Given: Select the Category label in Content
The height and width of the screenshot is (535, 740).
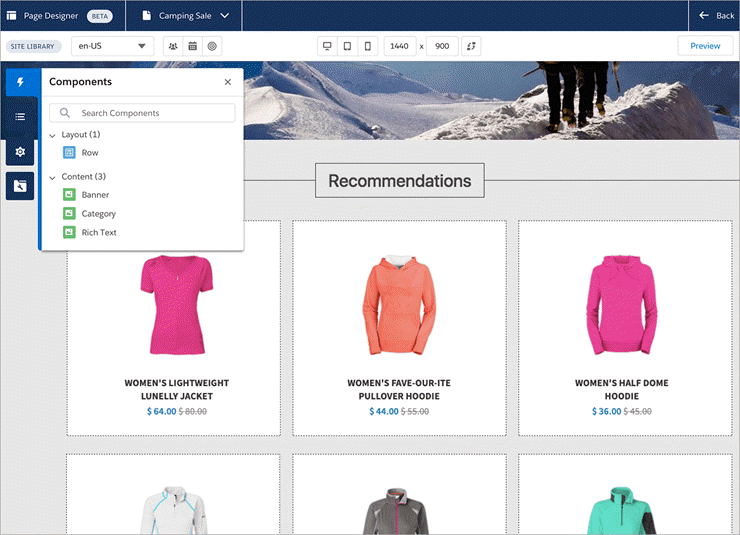Looking at the screenshot, I should pyautogui.click(x=99, y=214).
